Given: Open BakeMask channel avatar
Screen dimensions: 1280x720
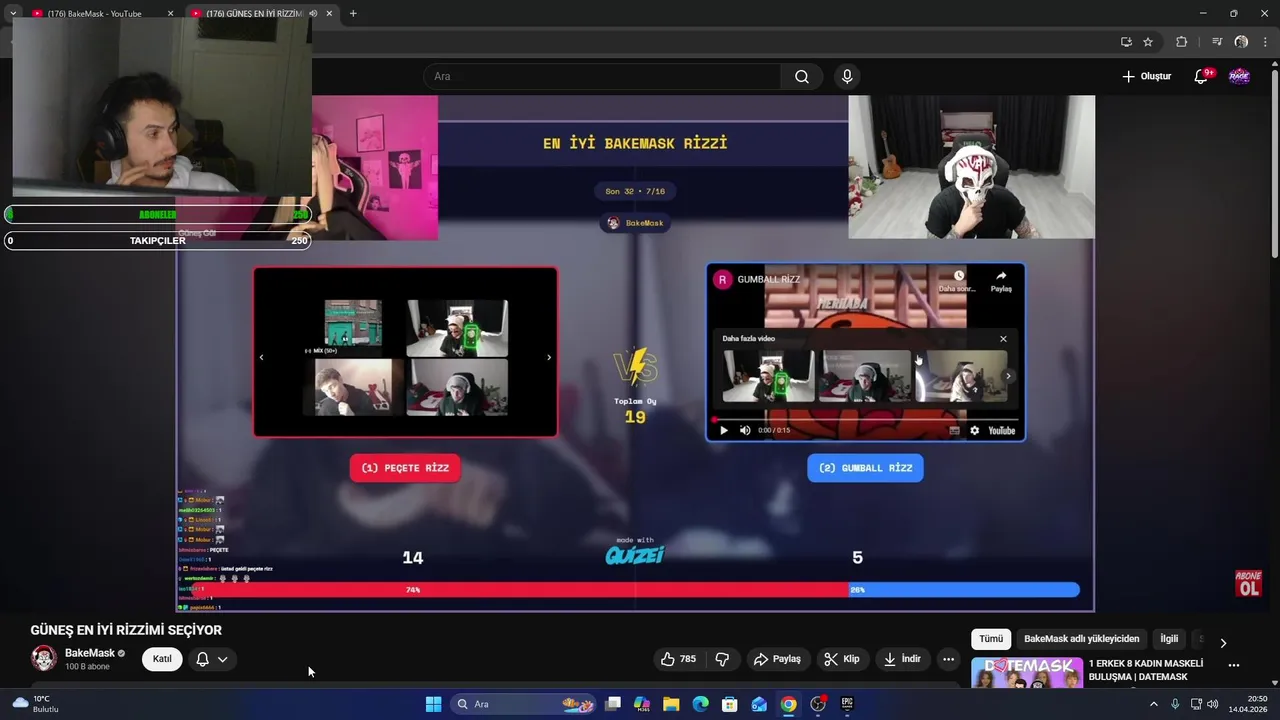Looking at the screenshot, I should pyautogui.click(x=44, y=658).
